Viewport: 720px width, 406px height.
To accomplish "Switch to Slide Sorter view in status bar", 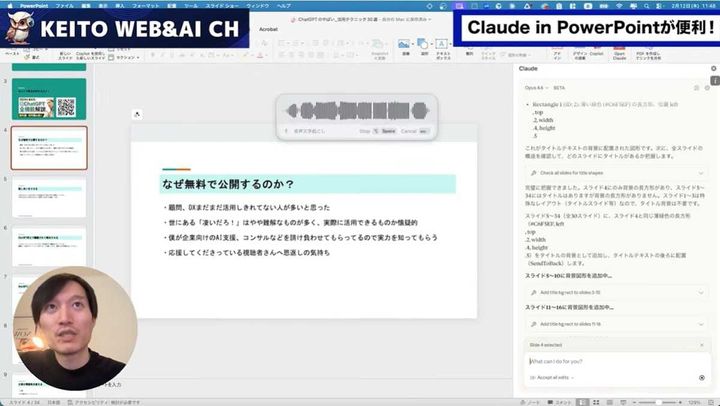I will coord(596,402).
